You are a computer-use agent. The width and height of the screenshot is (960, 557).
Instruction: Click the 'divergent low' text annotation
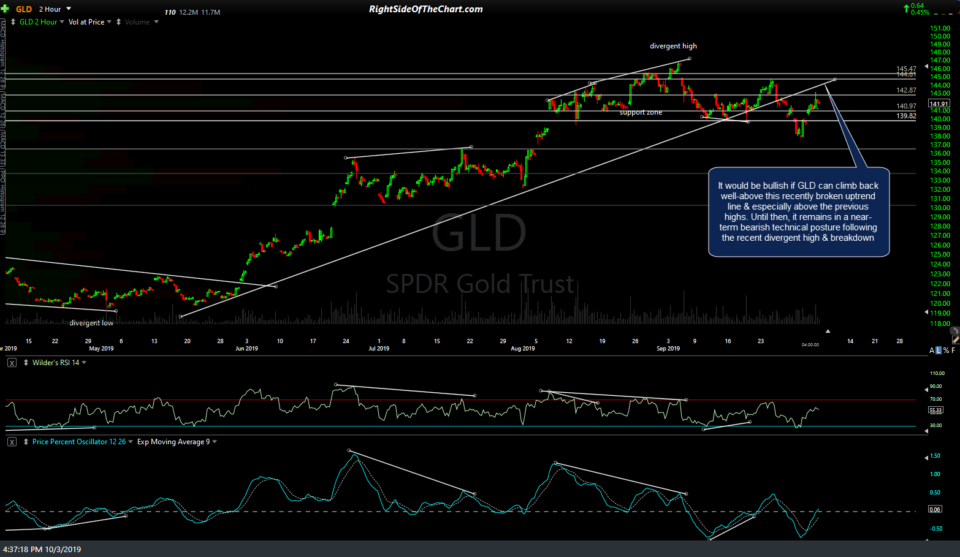(91, 323)
